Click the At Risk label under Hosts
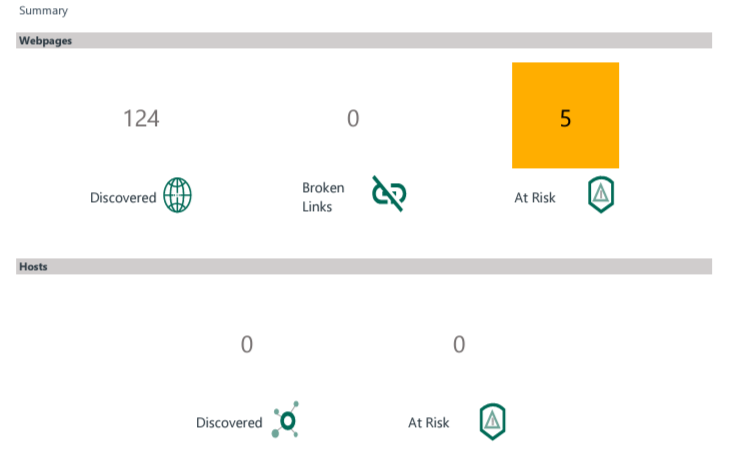 pyautogui.click(x=429, y=423)
